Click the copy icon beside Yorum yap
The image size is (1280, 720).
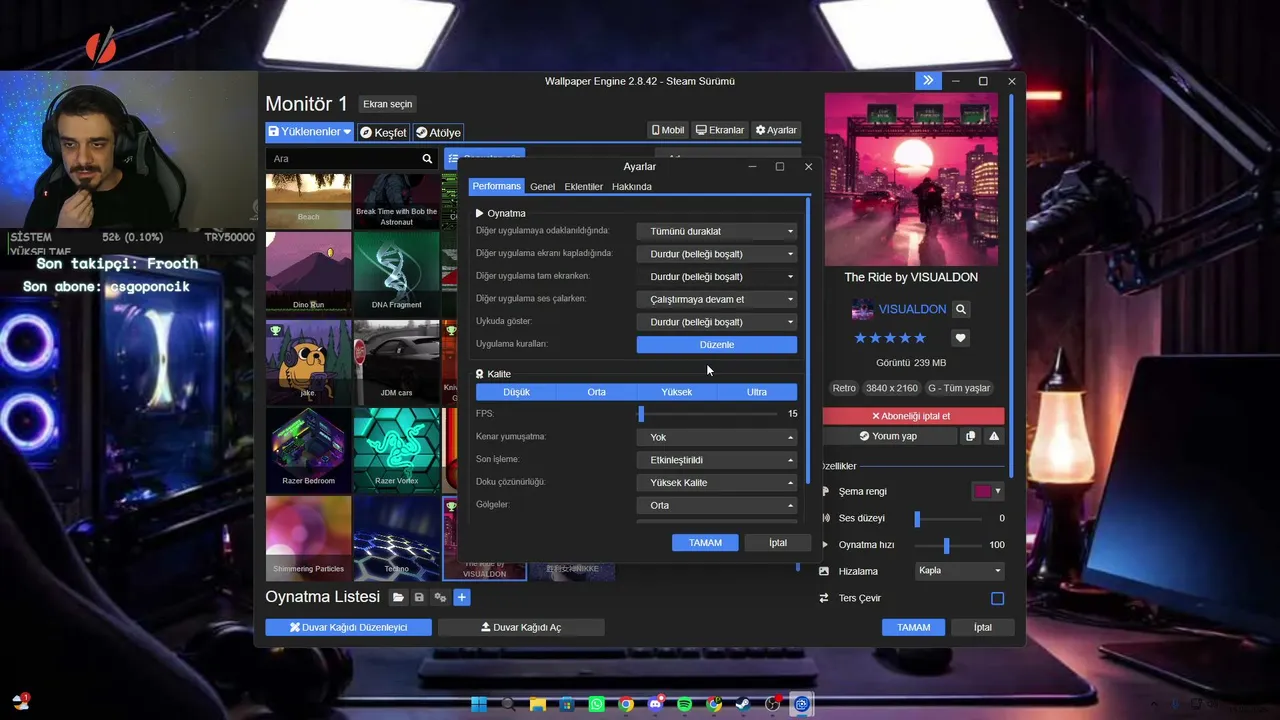[970, 436]
